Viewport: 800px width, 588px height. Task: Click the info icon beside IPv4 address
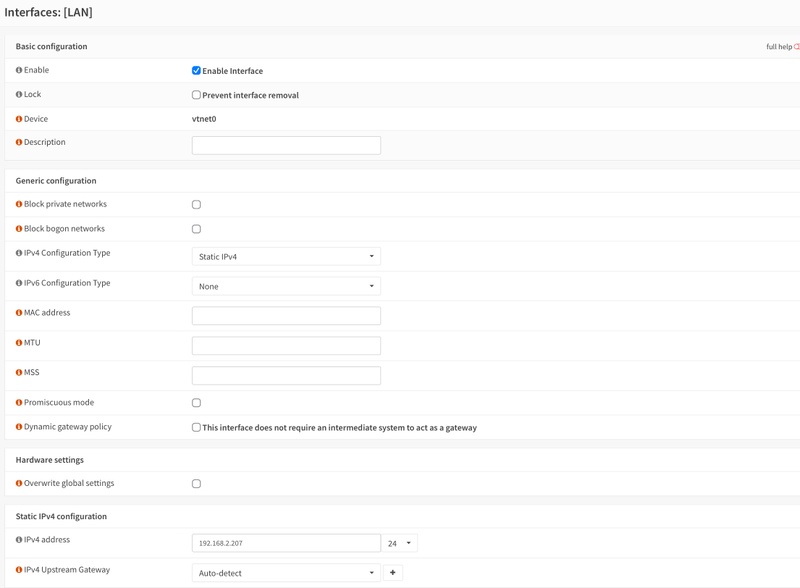19,540
